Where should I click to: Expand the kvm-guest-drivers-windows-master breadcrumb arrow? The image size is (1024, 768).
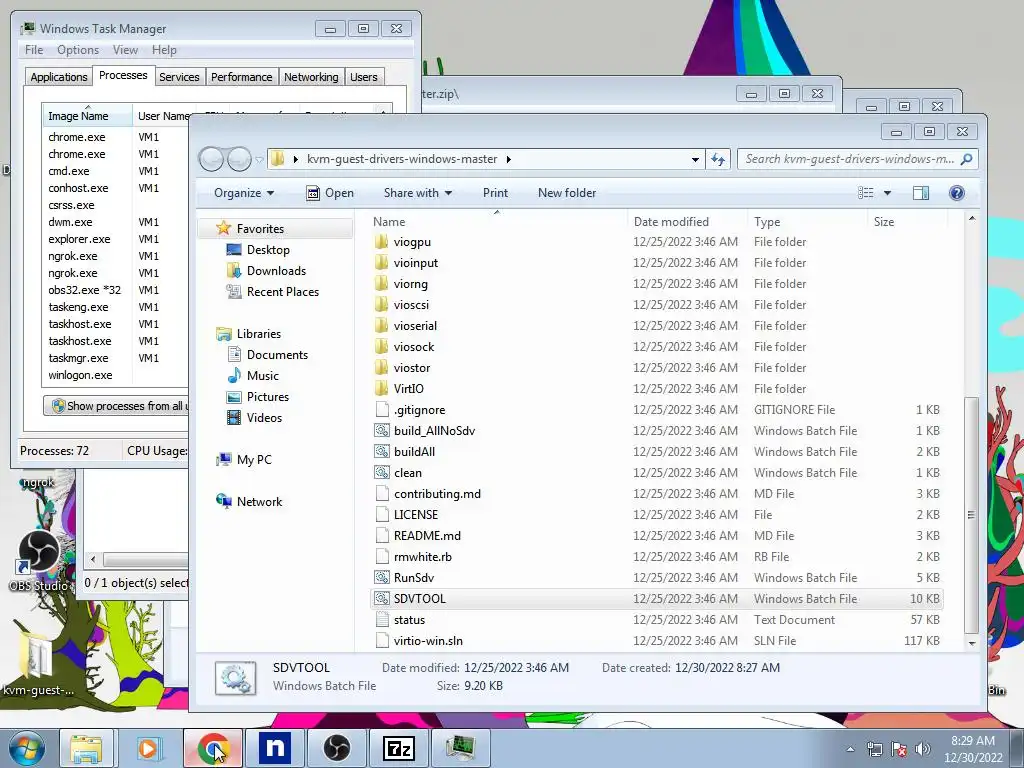[x=509, y=159]
